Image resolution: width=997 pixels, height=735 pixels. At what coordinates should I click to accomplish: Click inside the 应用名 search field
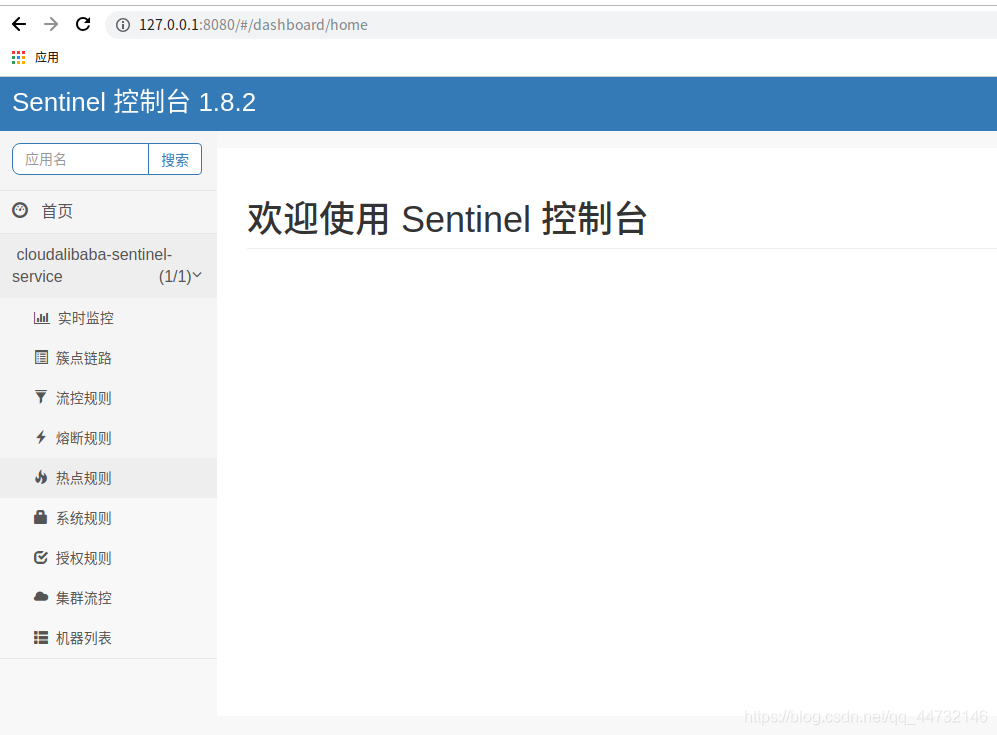[79, 158]
